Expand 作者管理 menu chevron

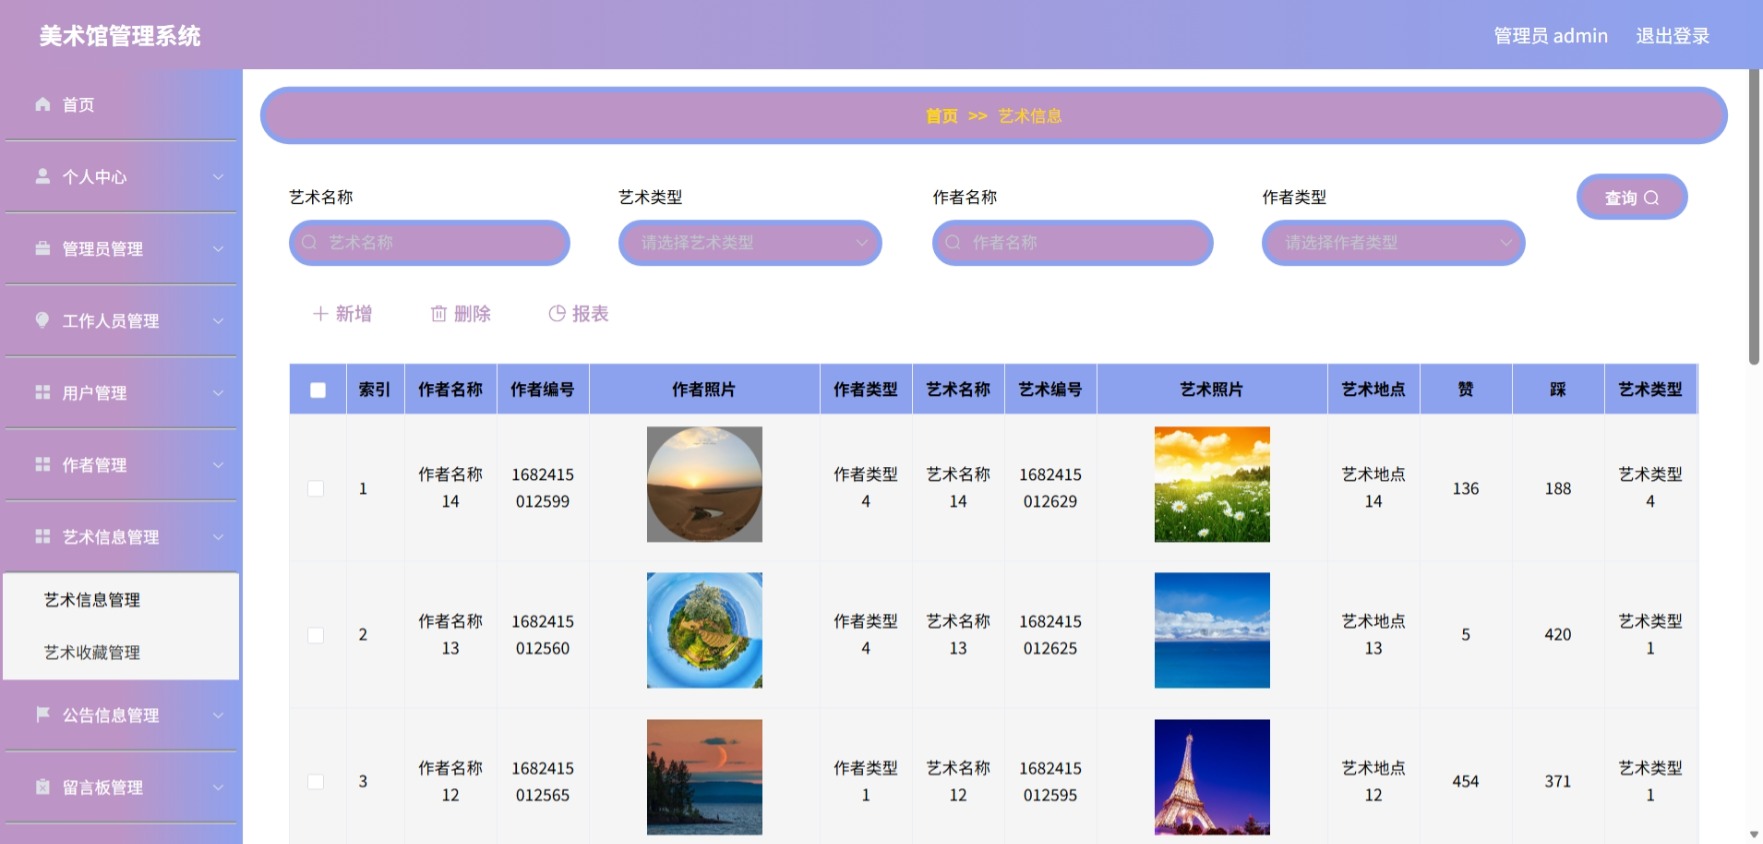[218, 465]
